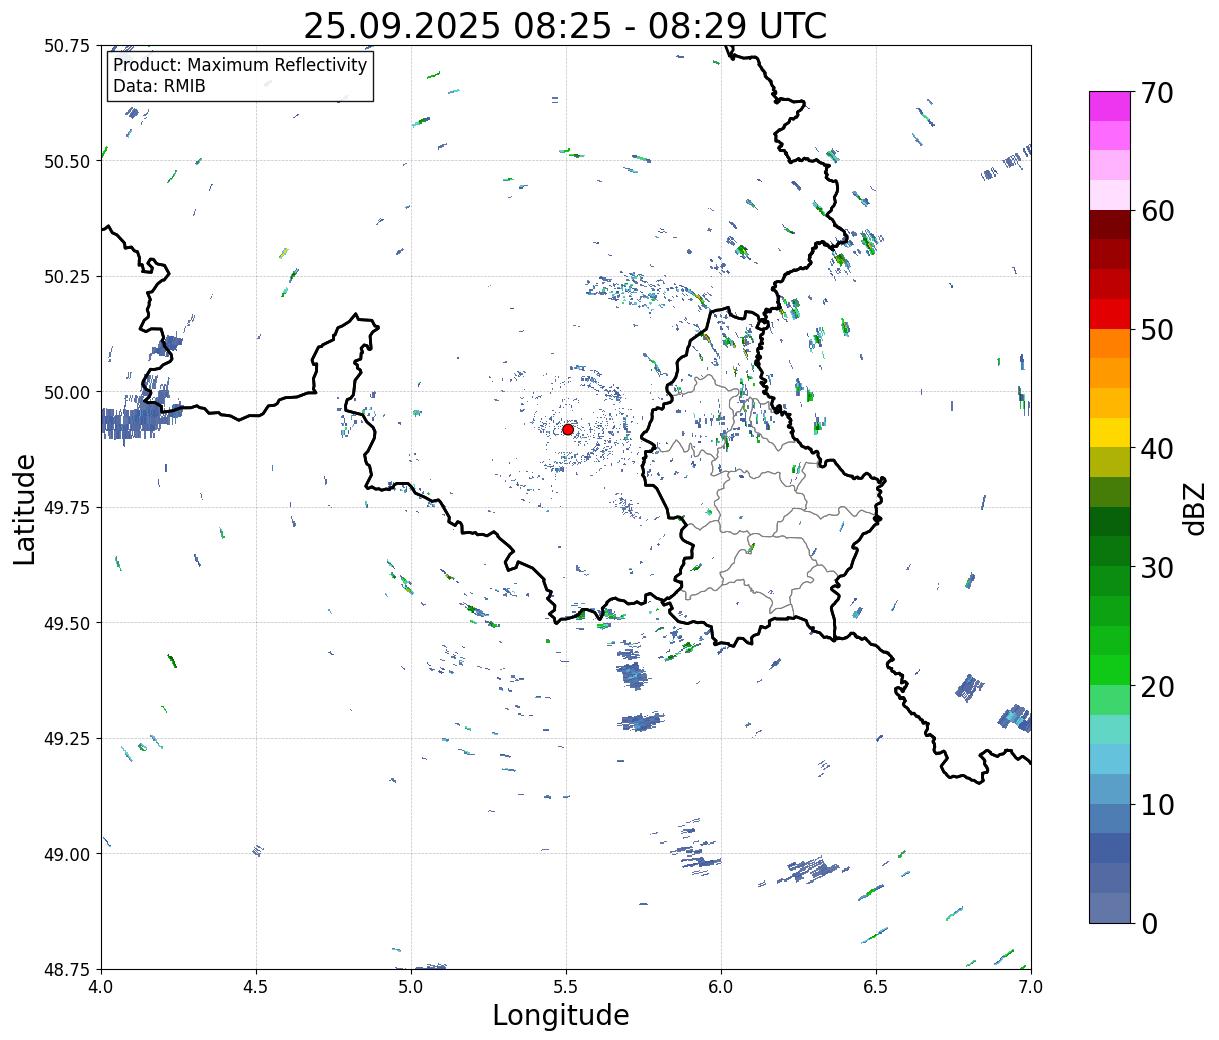Screen dimensions: 1219x1040
Task: Click the latitude tick label 50.75
Action: point(68,46)
